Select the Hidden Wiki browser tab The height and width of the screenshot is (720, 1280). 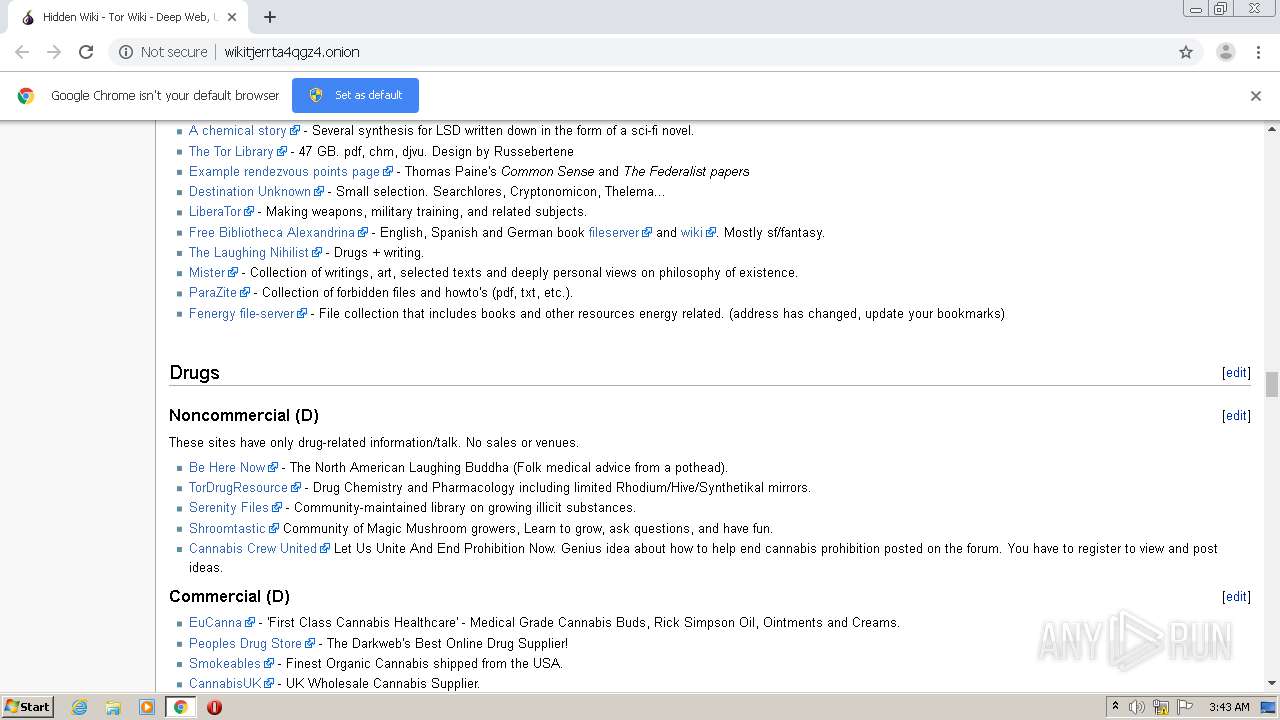pos(128,17)
